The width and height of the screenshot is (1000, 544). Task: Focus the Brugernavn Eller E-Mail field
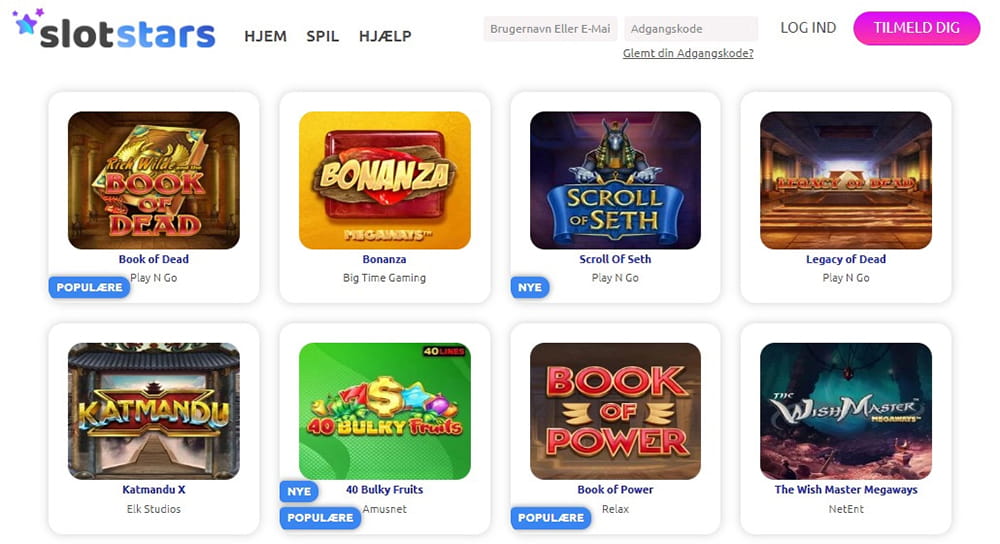pyautogui.click(x=550, y=29)
